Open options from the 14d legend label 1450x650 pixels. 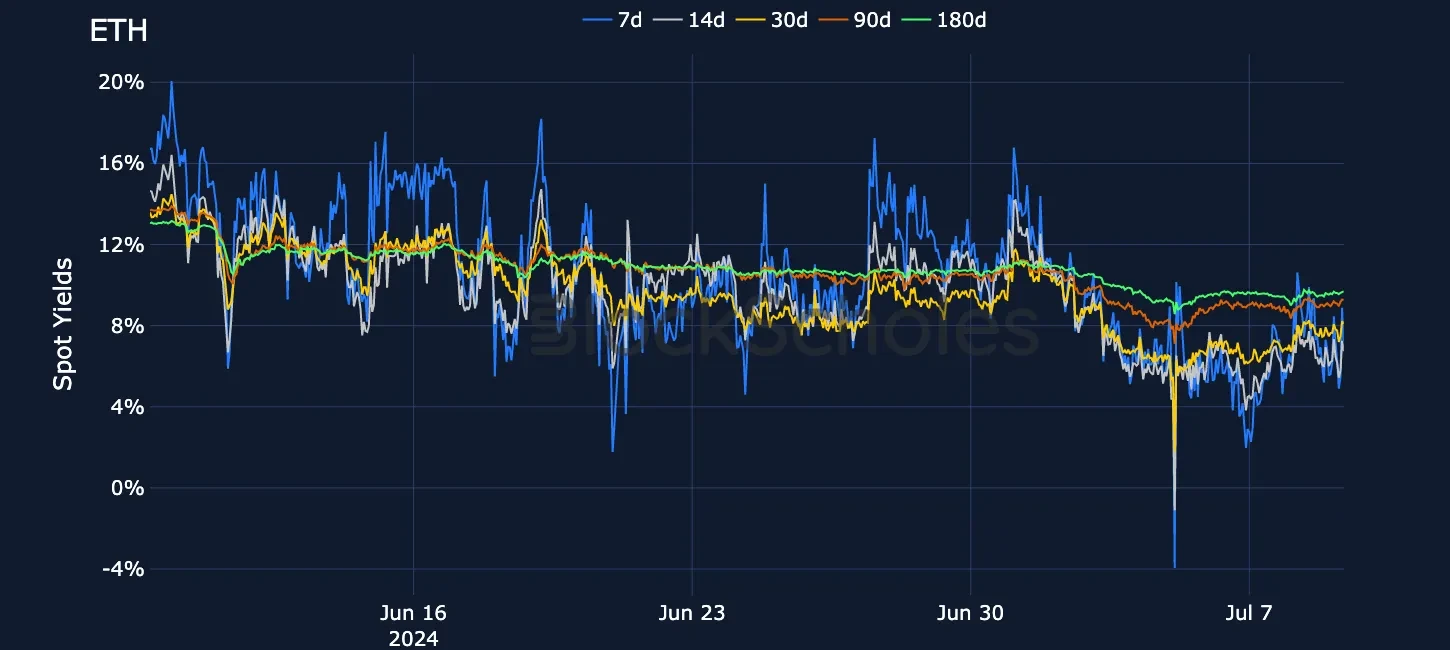(x=707, y=19)
